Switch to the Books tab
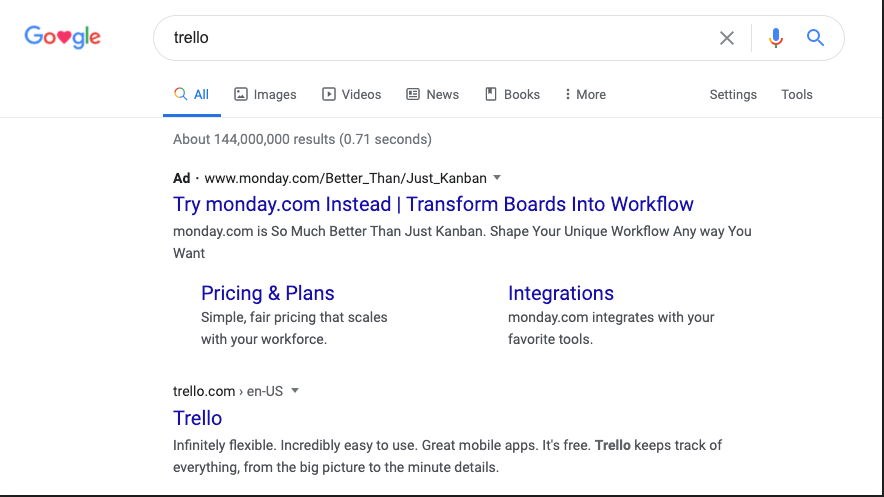 click(512, 95)
